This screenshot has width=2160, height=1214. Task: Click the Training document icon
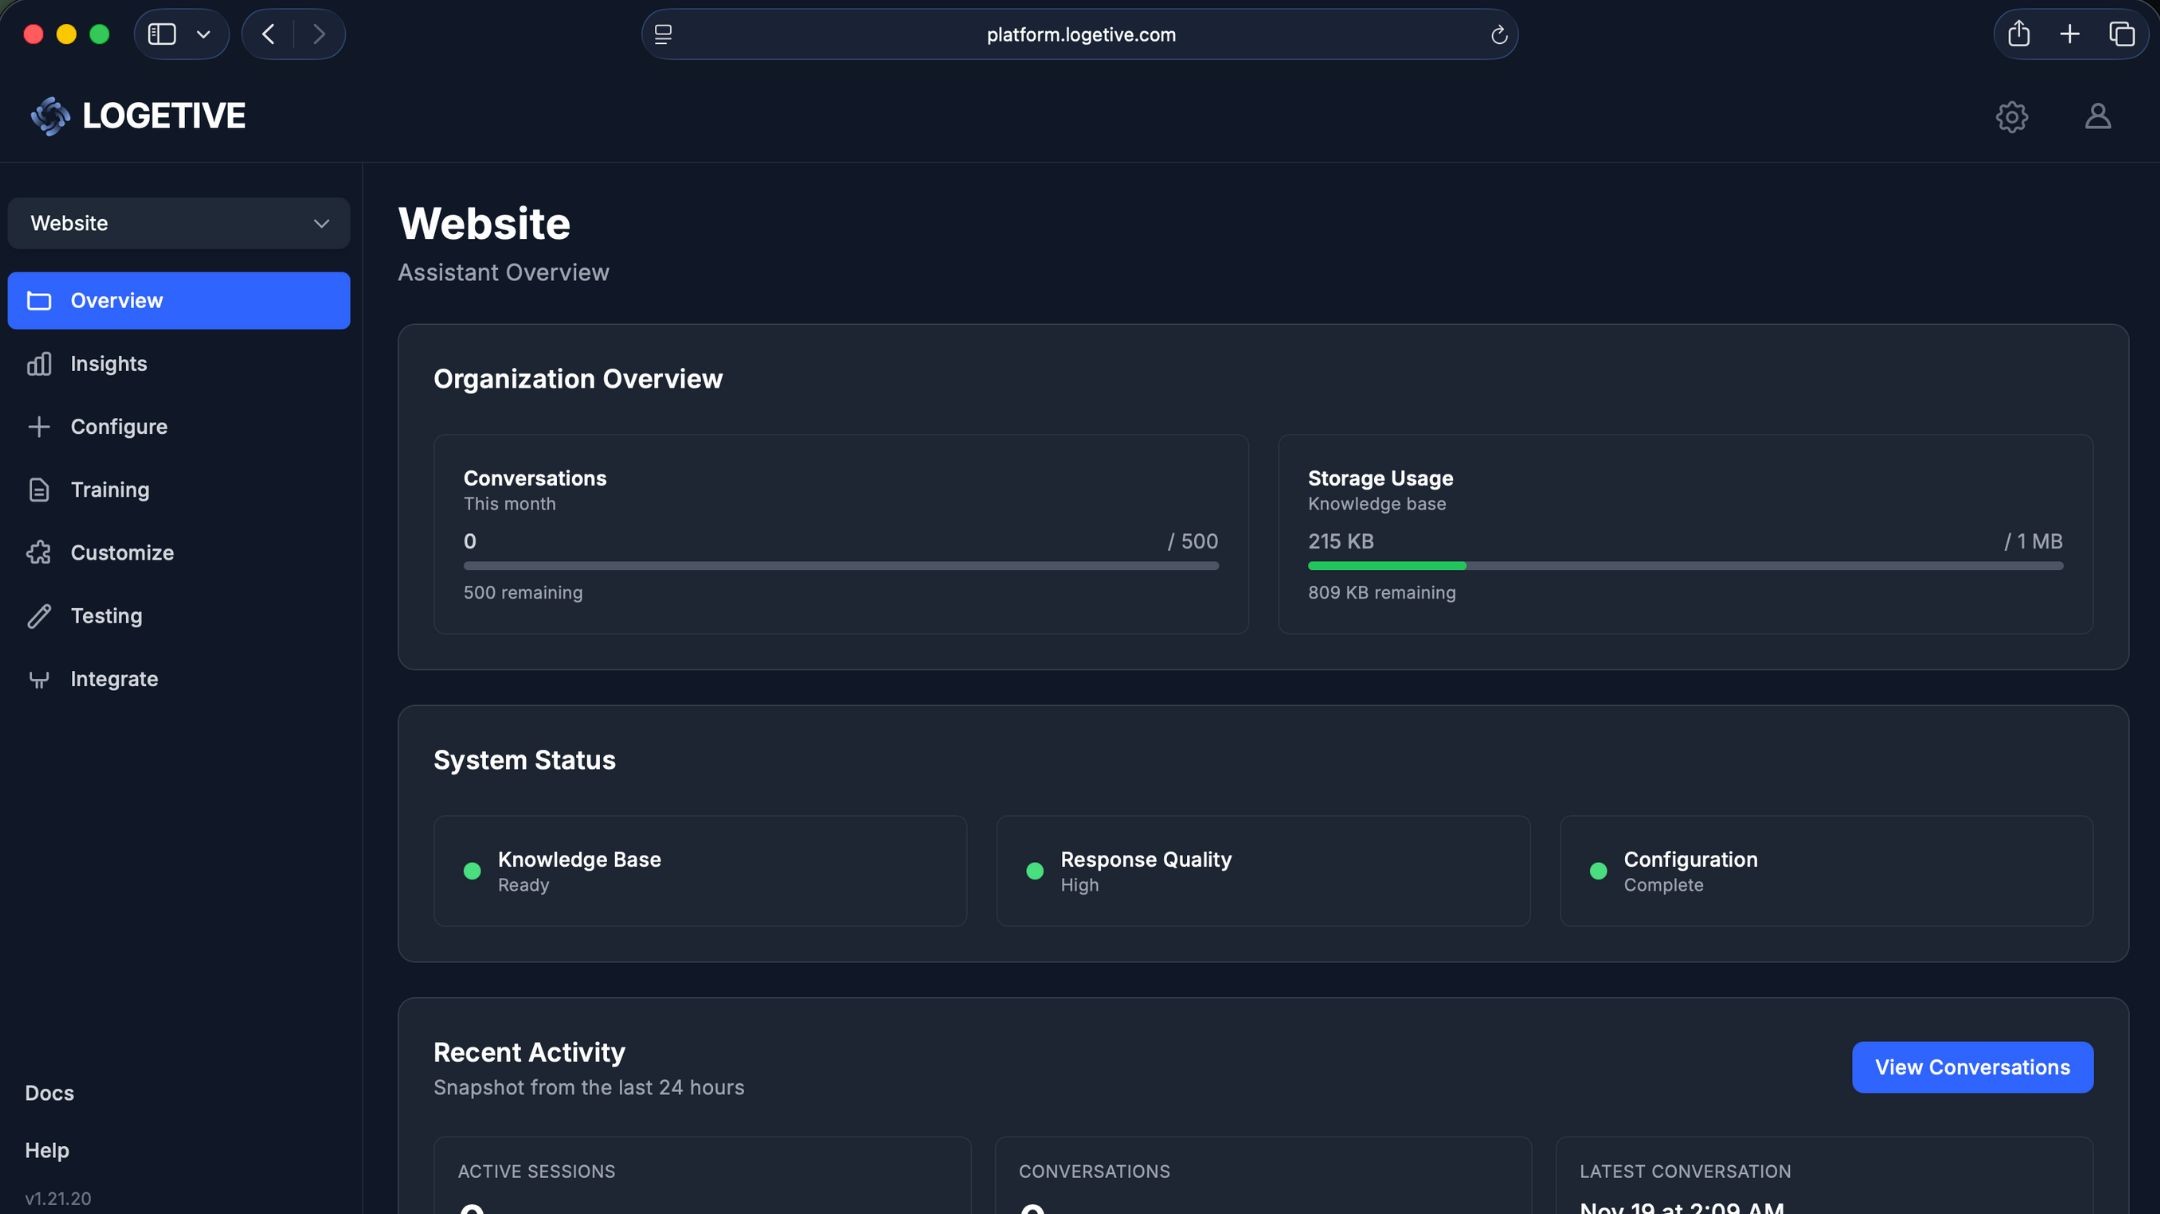[39, 490]
